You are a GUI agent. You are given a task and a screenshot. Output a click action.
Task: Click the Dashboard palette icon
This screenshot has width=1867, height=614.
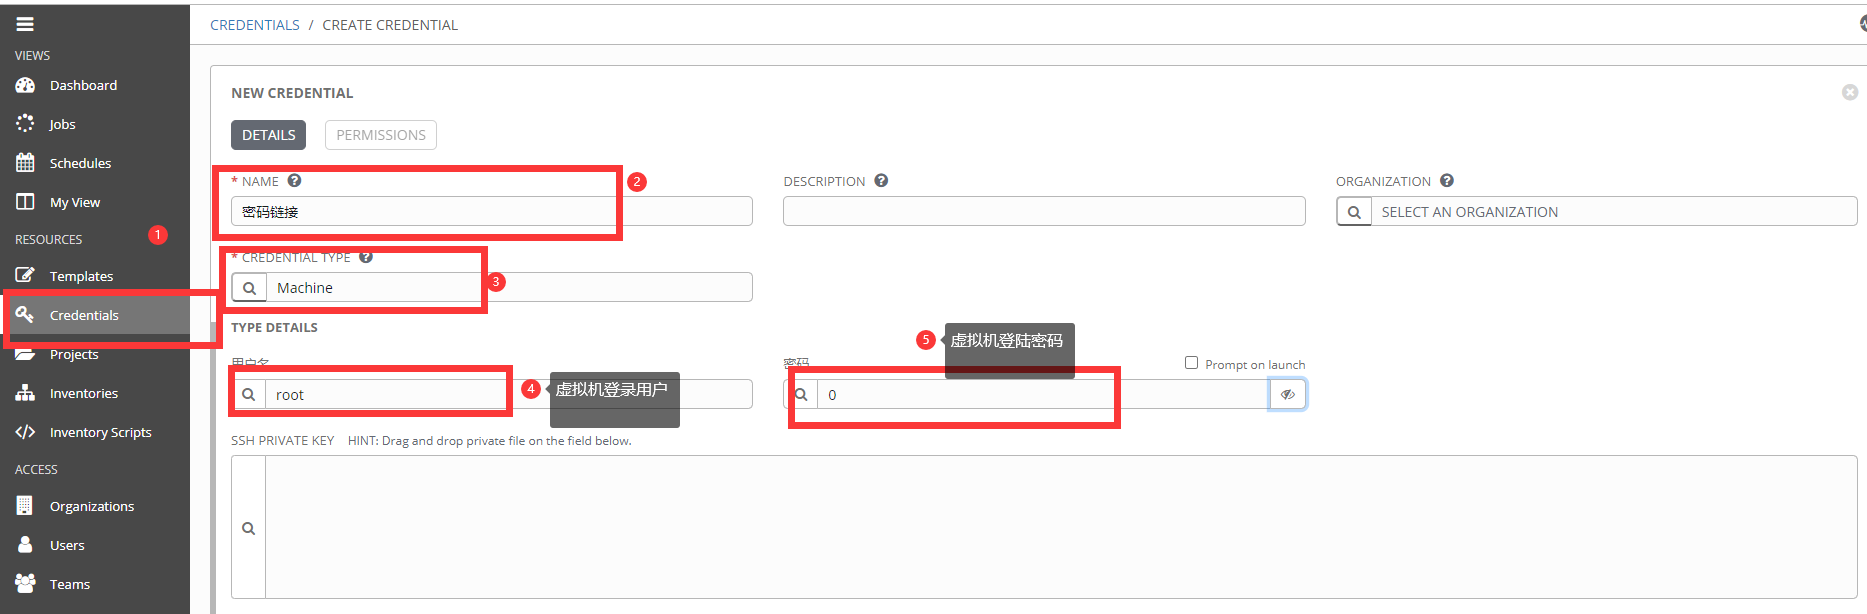pyautogui.click(x=25, y=85)
